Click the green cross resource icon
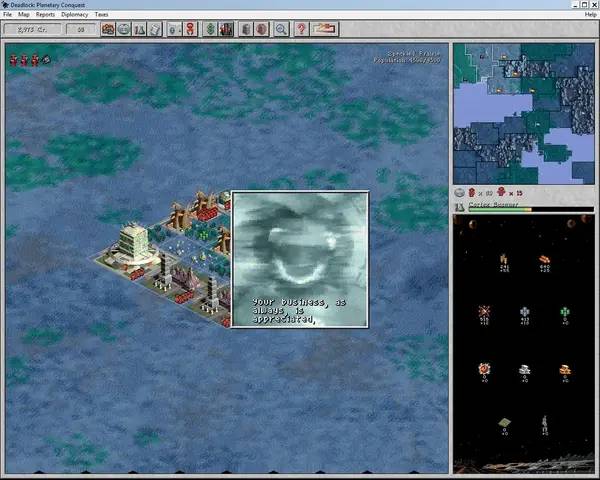The width and height of the screenshot is (600, 480). click(565, 312)
